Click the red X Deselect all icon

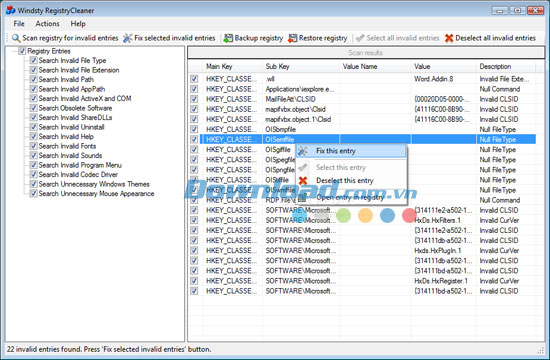(x=449, y=38)
